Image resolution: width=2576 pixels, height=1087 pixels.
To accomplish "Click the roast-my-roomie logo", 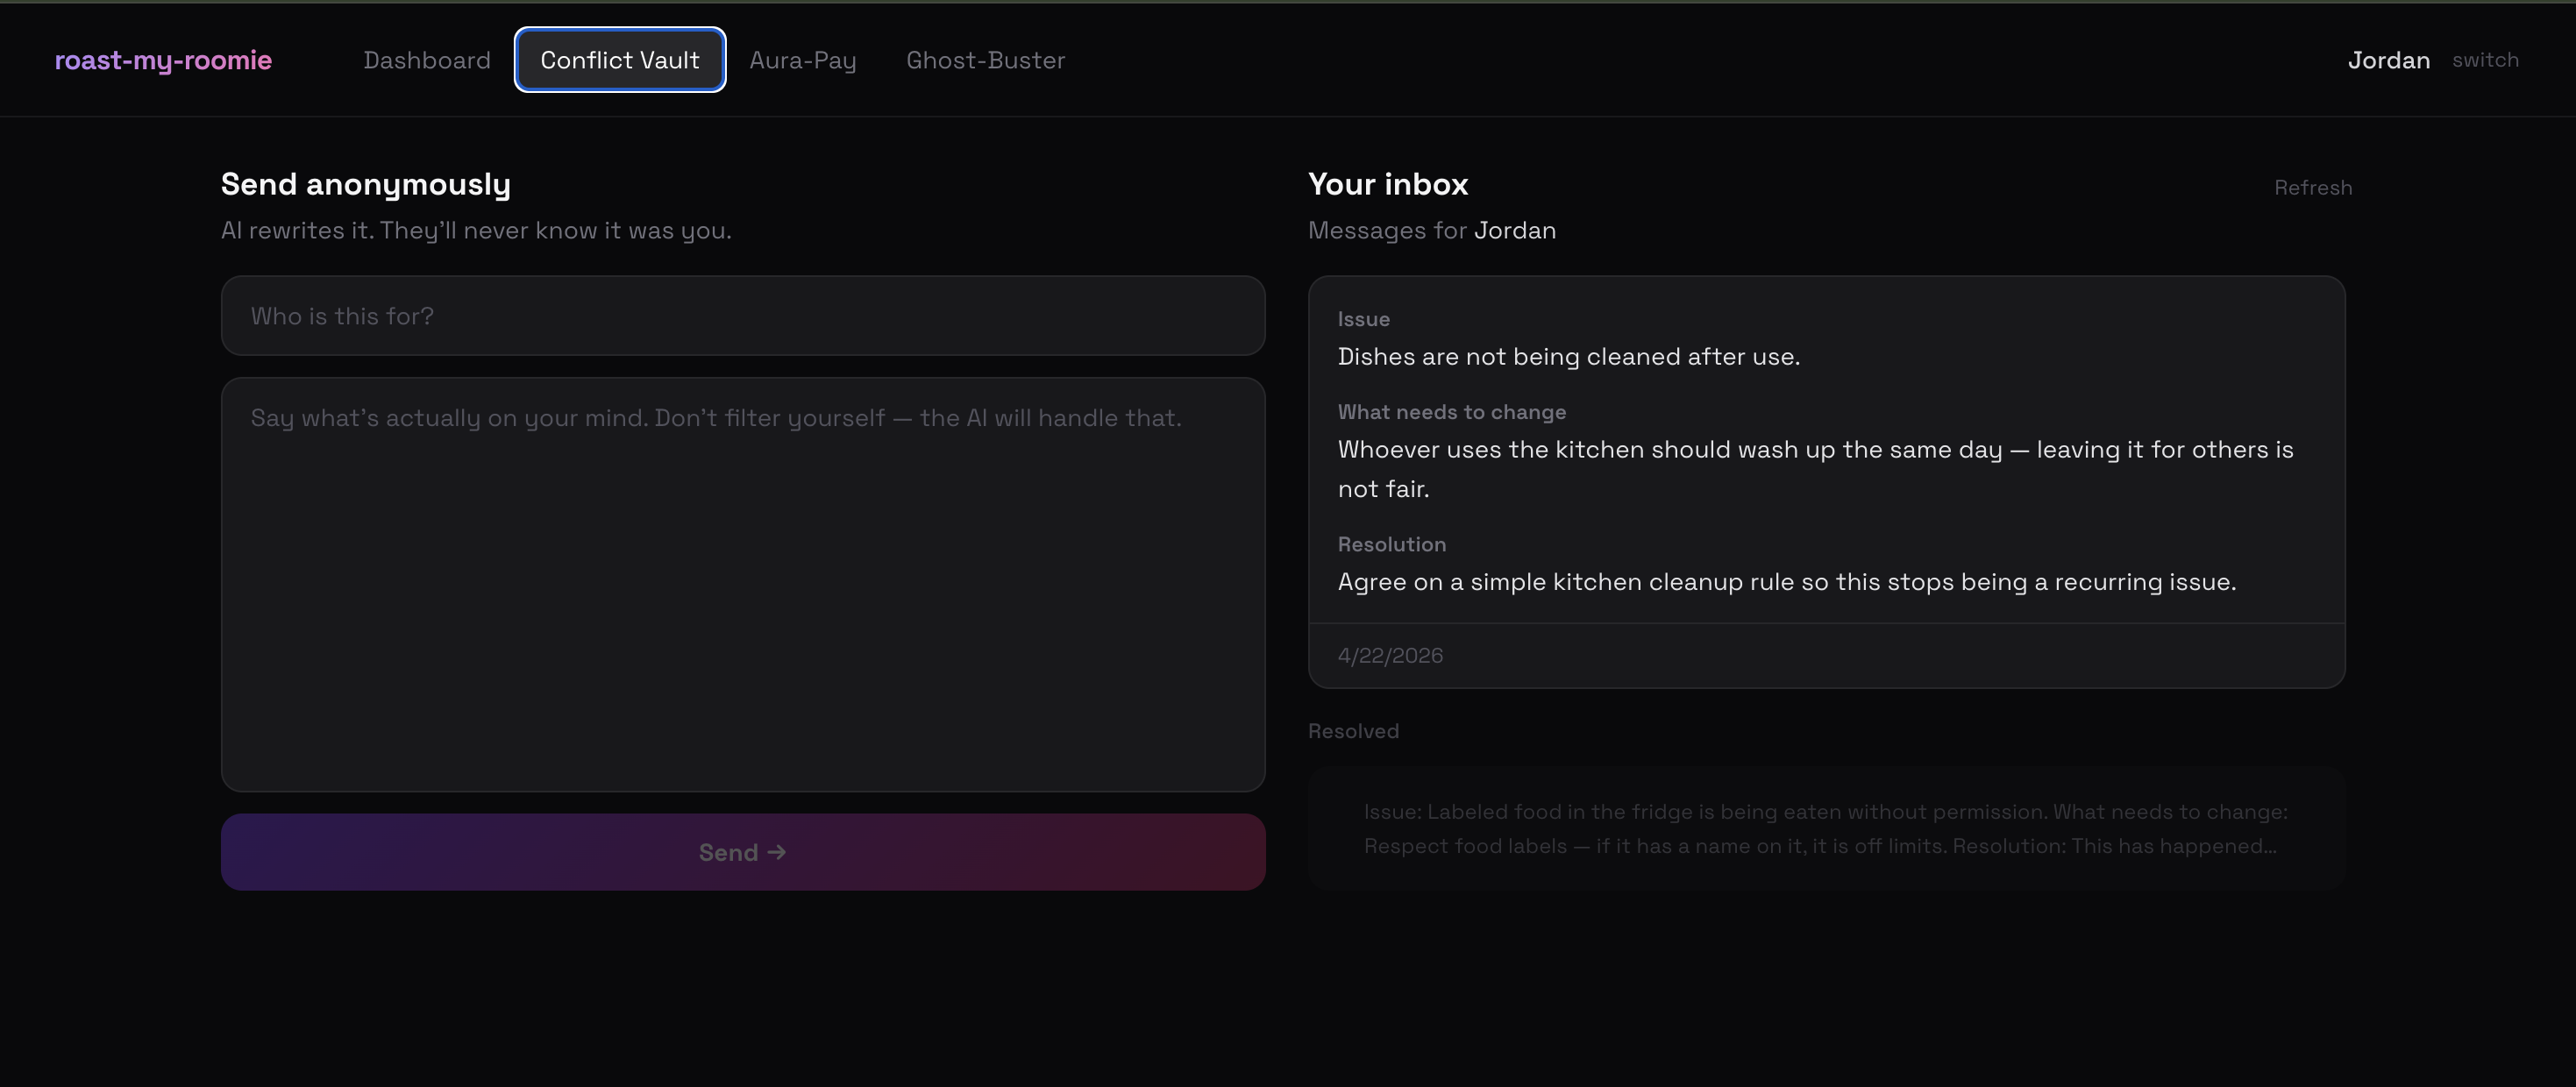I will pyautogui.click(x=163, y=60).
